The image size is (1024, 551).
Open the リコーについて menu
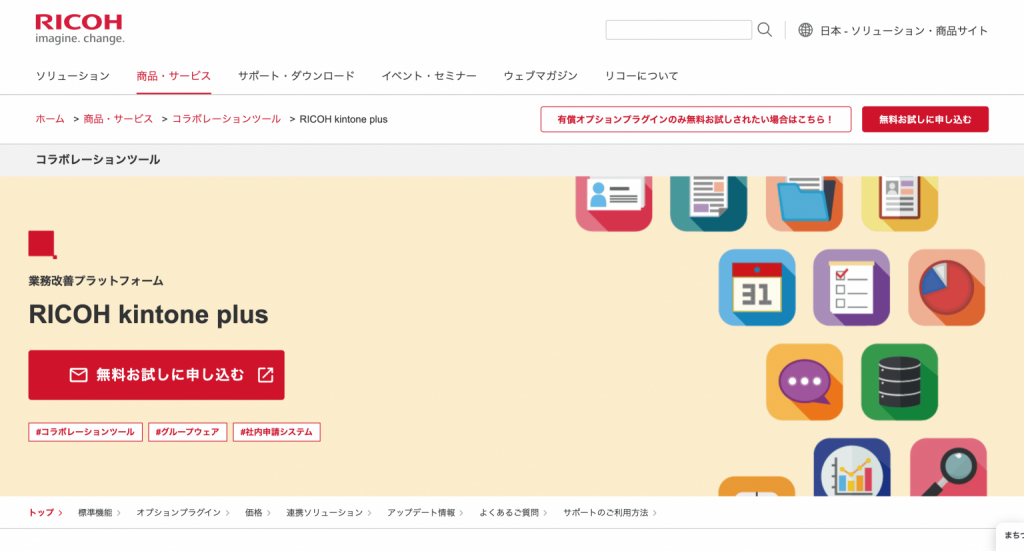coord(641,76)
